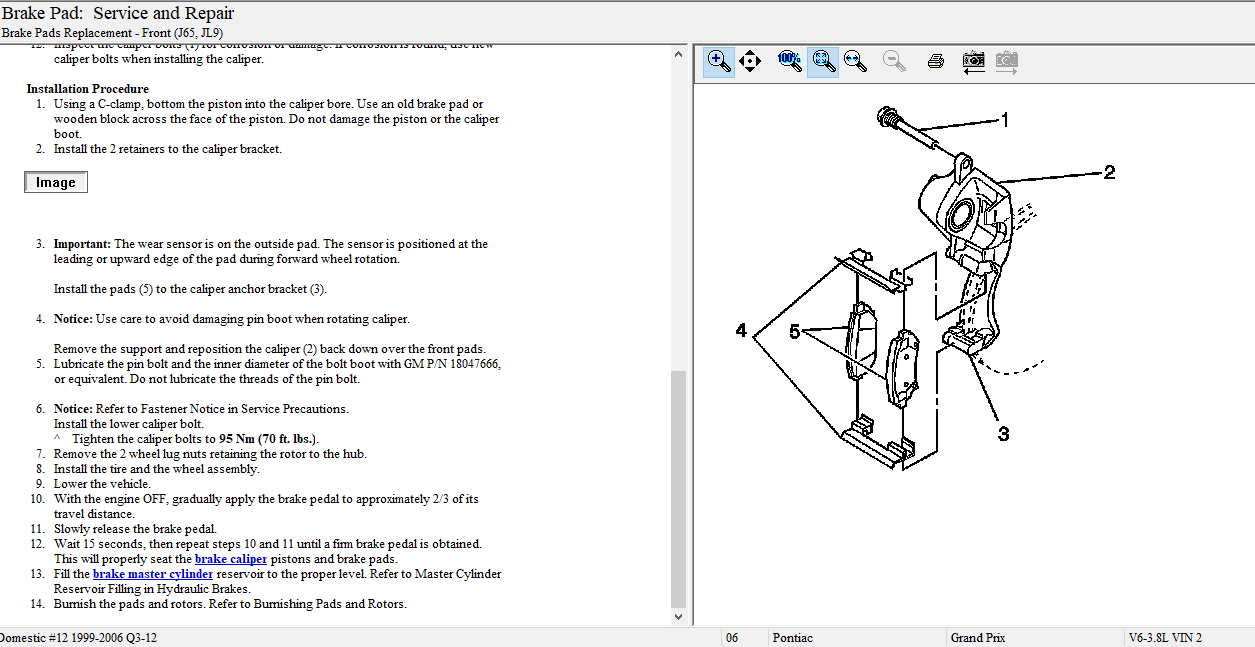The height and width of the screenshot is (647, 1255).
Task: Open the brake master cylinder link
Action: click(x=153, y=574)
